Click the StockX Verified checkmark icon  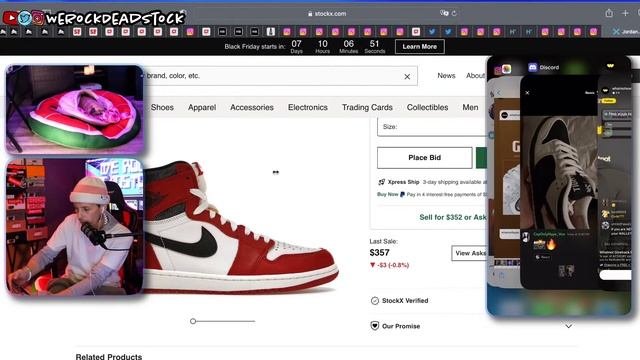pos(375,301)
